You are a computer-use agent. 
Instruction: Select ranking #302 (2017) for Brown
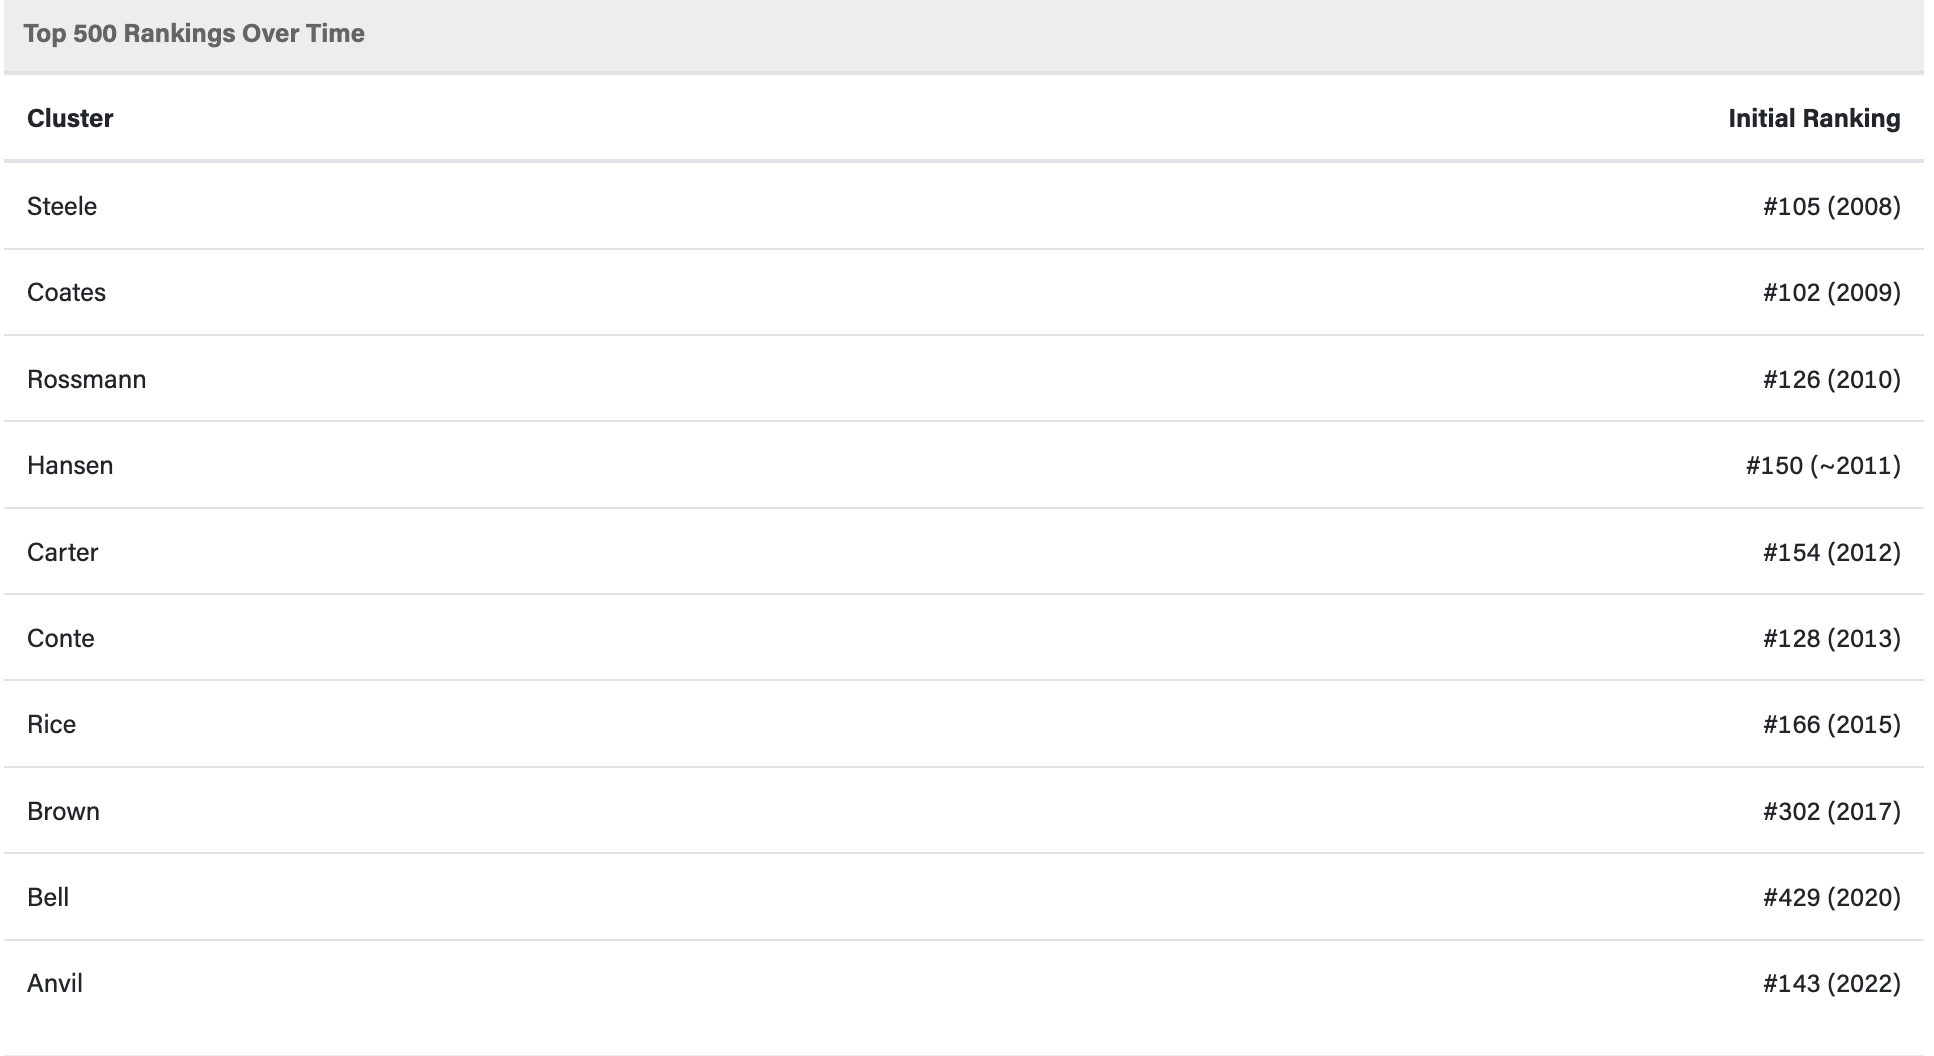pyautogui.click(x=1831, y=811)
